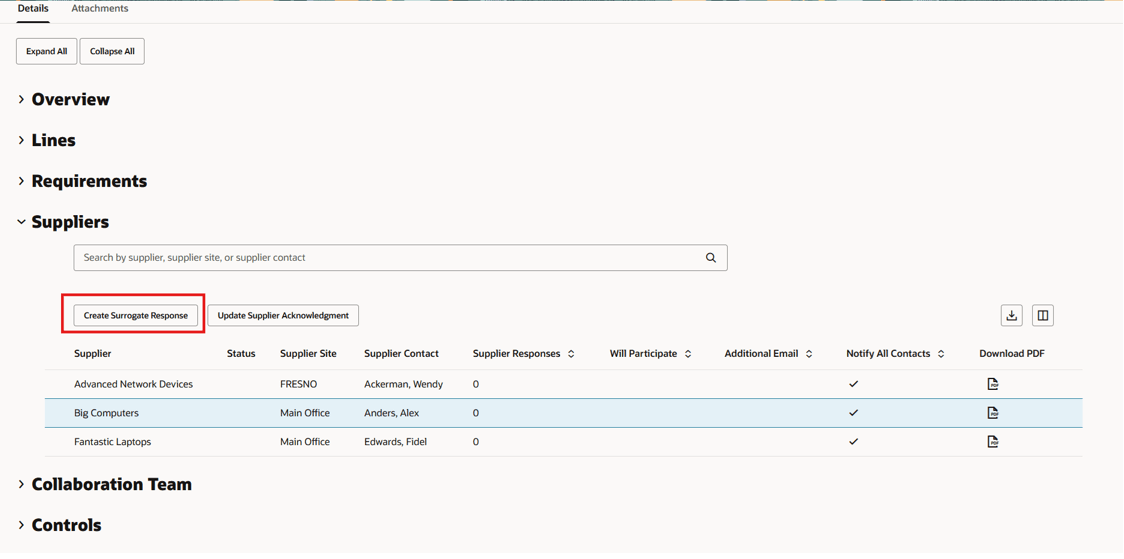The image size is (1124, 559).
Task: Download PDF for Big Computers
Action: tap(993, 413)
